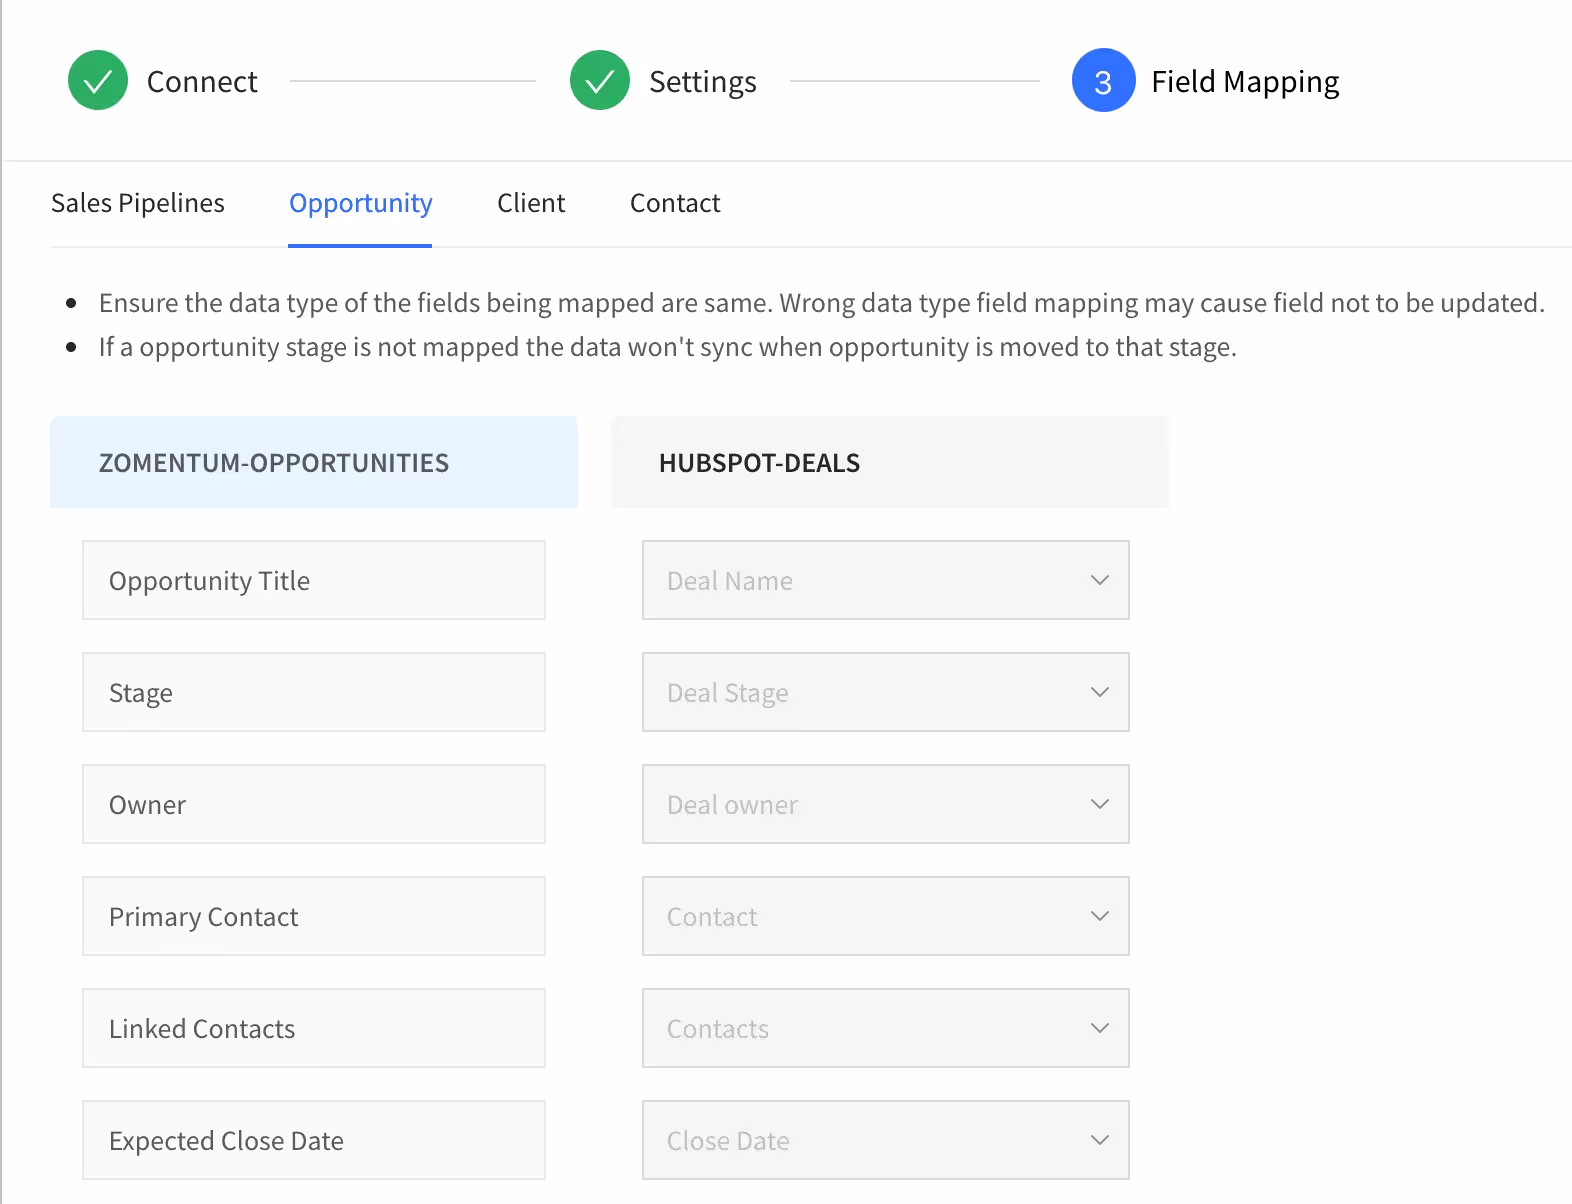Click the green Settings step checkmark icon
Image resolution: width=1572 pixels, height=1204 pixels.
tap(600, 80)
